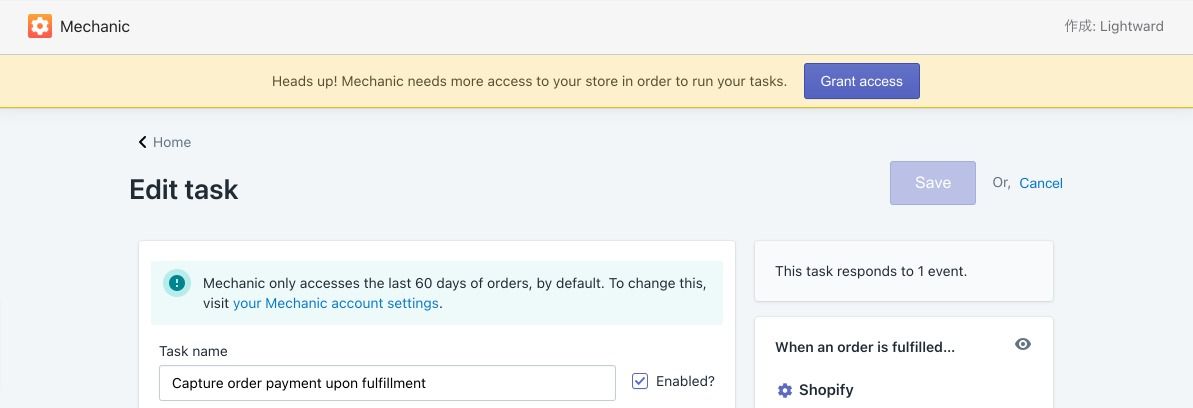Screen dimensions: 1193x408
Task: Cancel editing the task
Action: 1041,183
